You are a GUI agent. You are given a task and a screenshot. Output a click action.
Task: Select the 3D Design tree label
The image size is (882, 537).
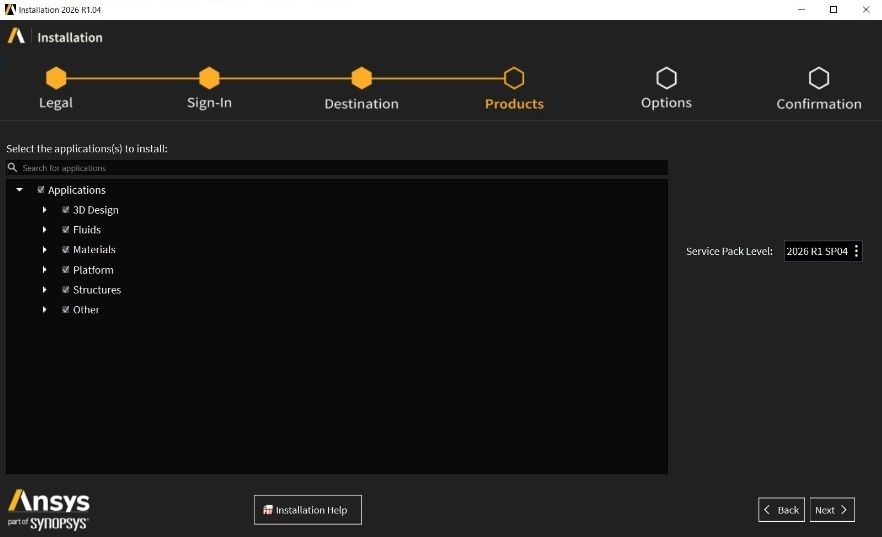tap(96, 210)
